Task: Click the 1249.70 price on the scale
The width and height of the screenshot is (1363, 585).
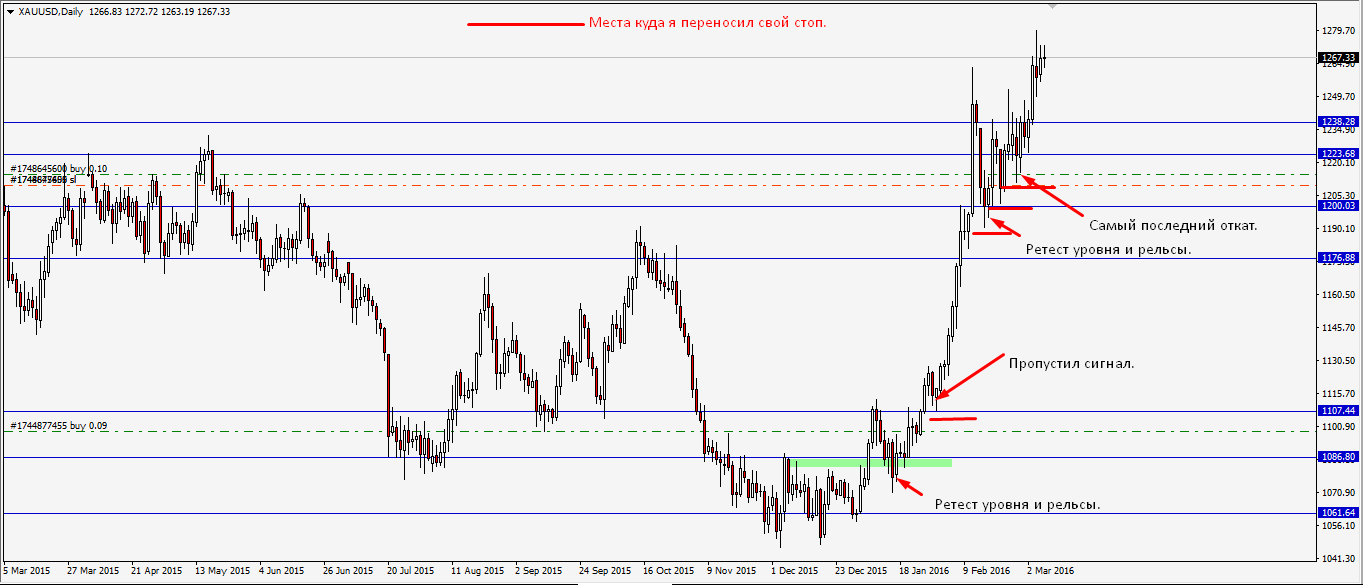Action: point(1337,97)
